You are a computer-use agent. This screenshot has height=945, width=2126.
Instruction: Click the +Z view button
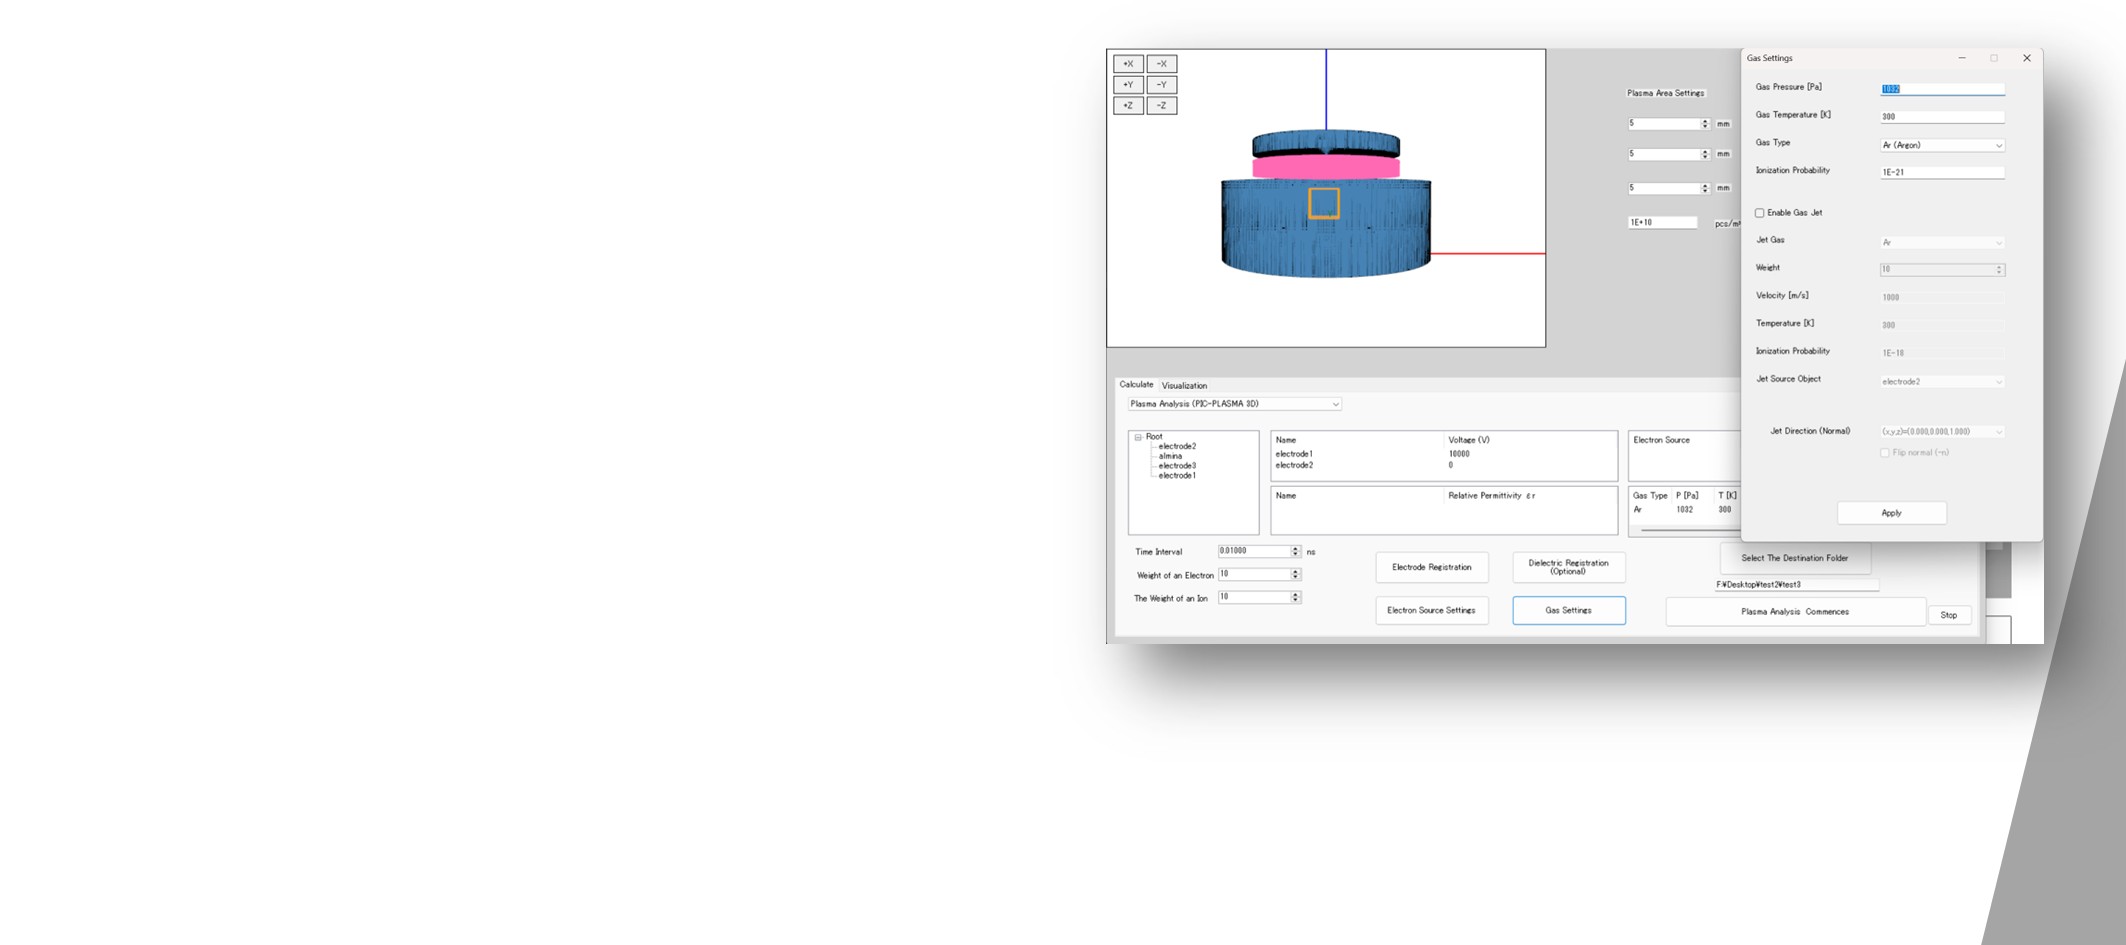tap(1128, 106)
